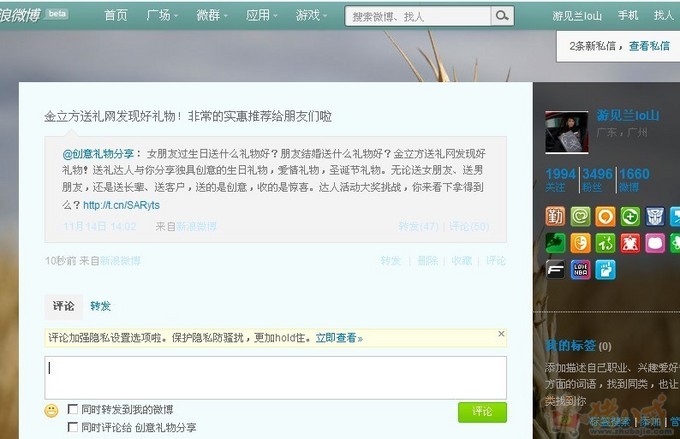Click 评论(50) on the original post

469,226
